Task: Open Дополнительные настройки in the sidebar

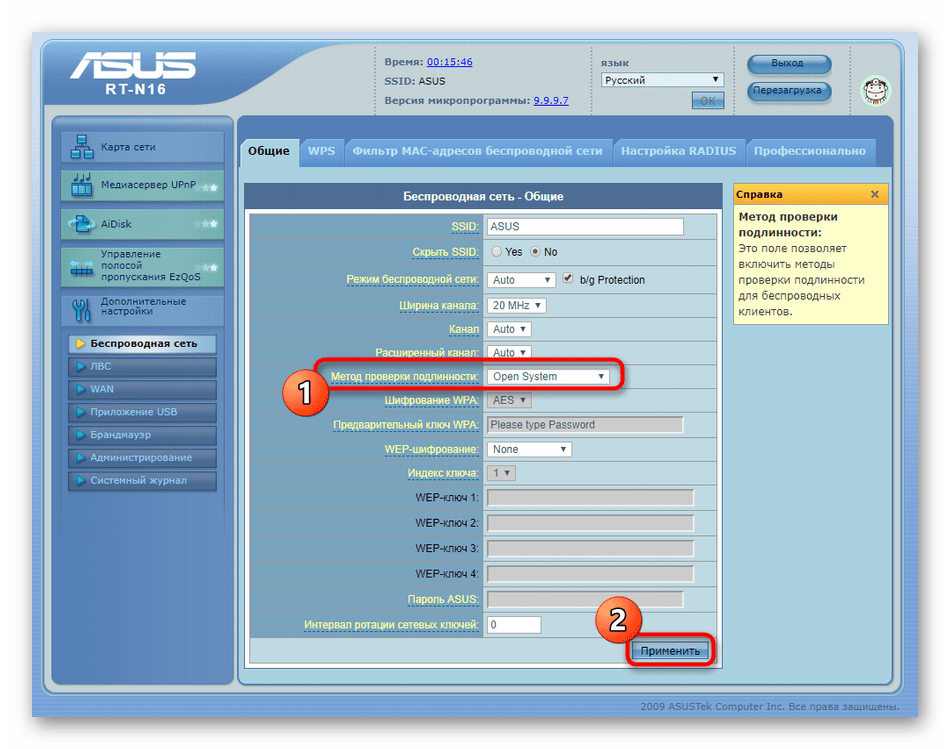Action: click(x=142, y=309)
